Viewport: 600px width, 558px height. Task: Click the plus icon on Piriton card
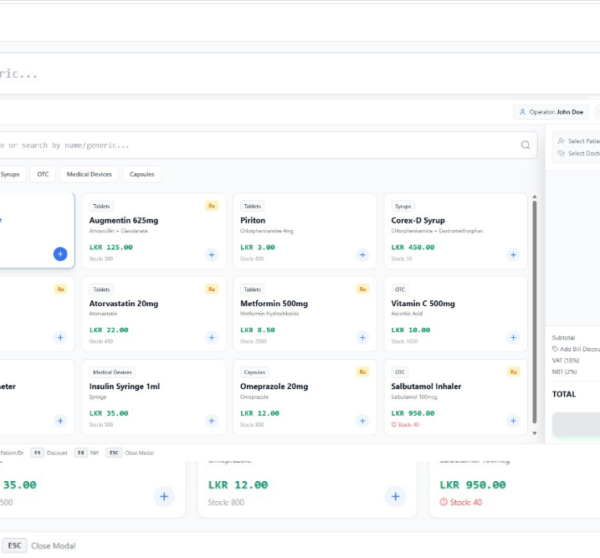pyautogui.click(x=362, y=254)
